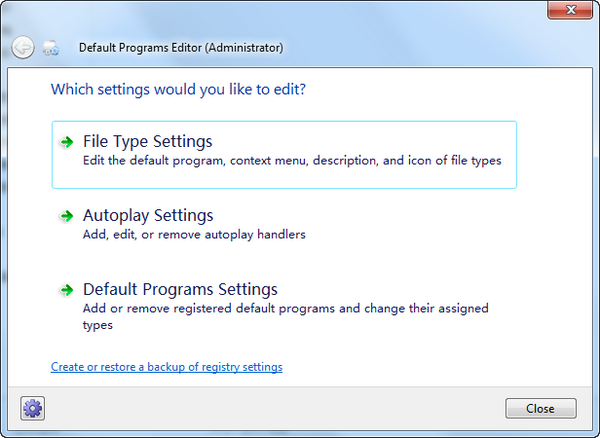Open Autoplay Settings
Screen dimensions: 600x438
[148, 216]
